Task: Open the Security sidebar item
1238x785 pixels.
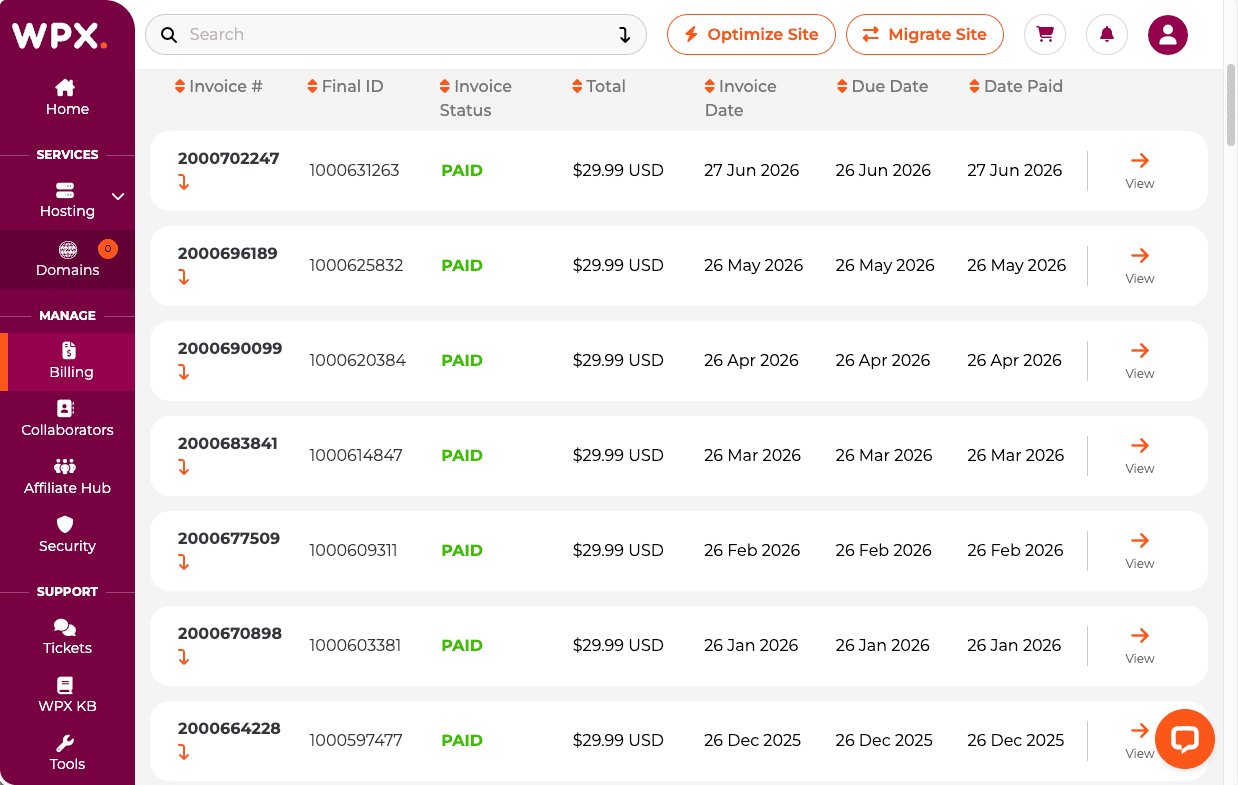Action: point(67,535)
